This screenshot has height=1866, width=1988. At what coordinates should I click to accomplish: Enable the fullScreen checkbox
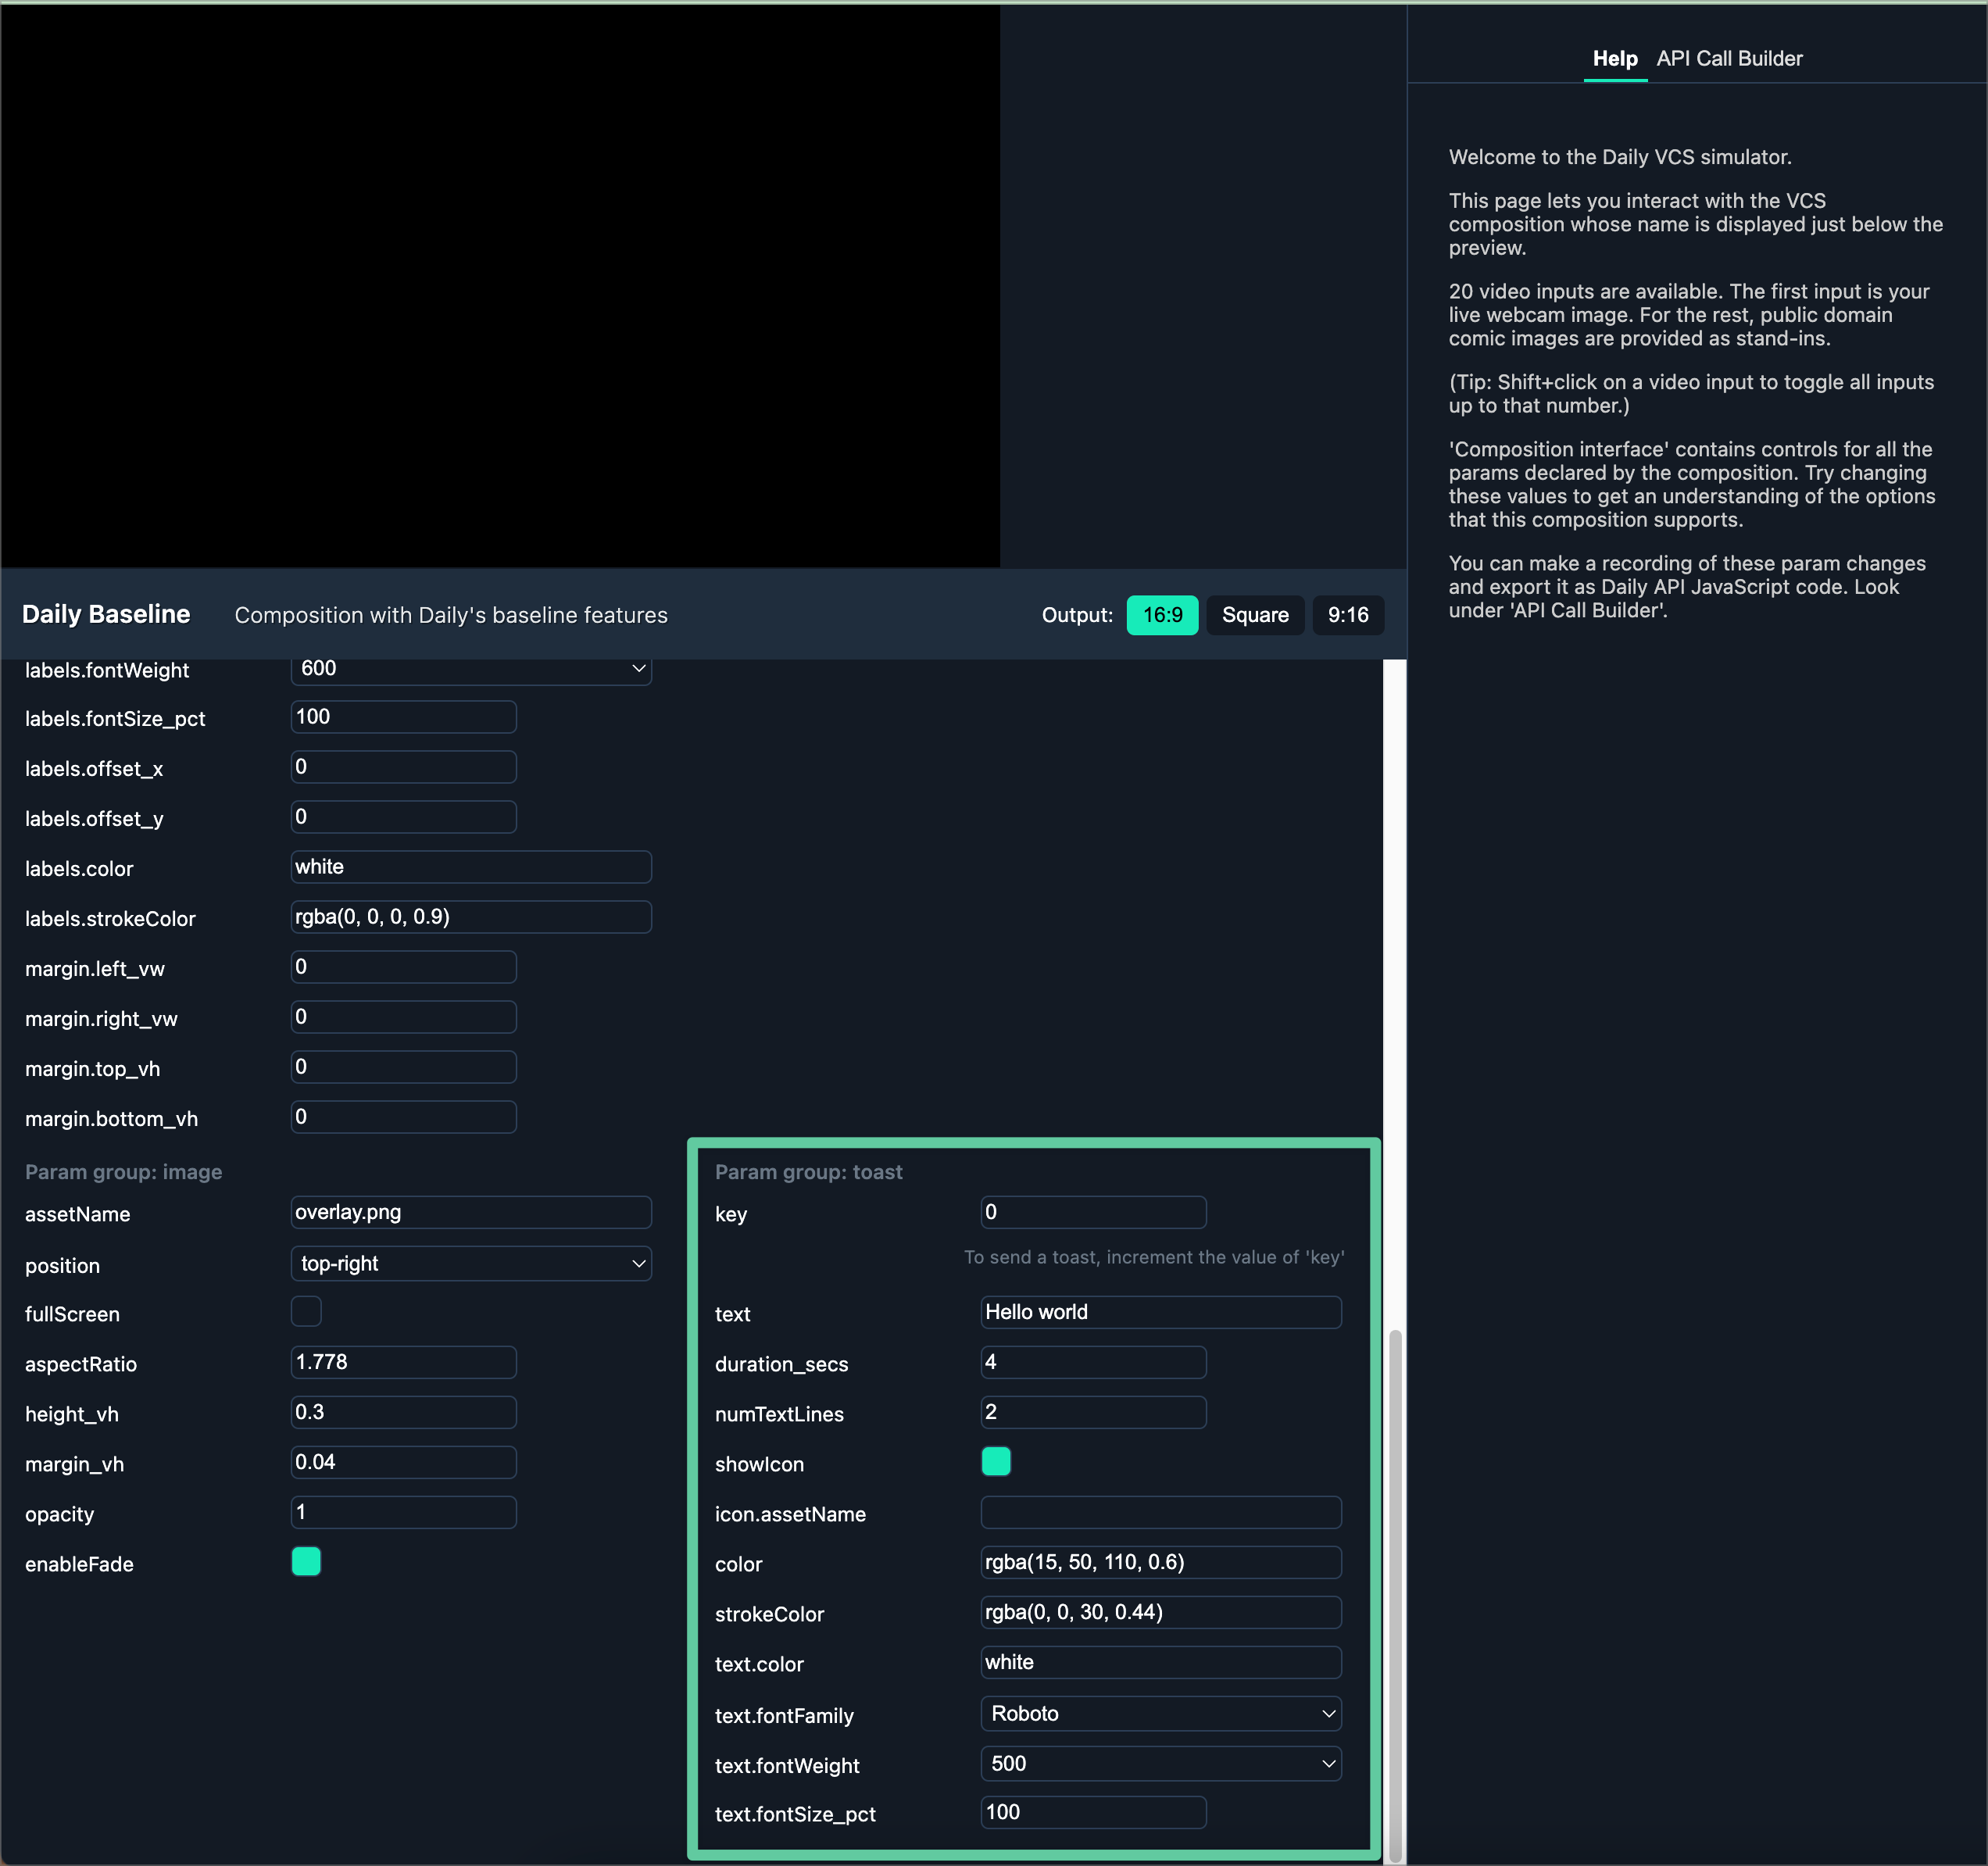(306, 1312)
